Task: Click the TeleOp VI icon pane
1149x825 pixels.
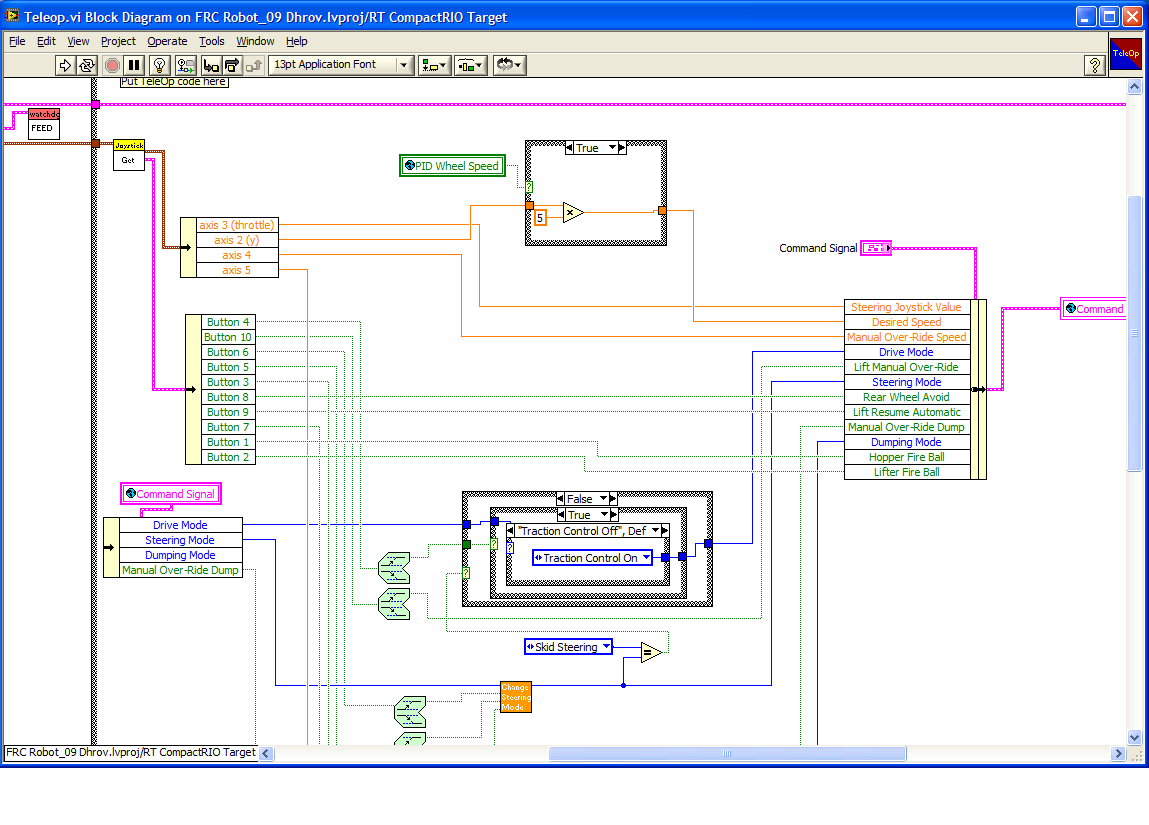Action: (1126, 54)
